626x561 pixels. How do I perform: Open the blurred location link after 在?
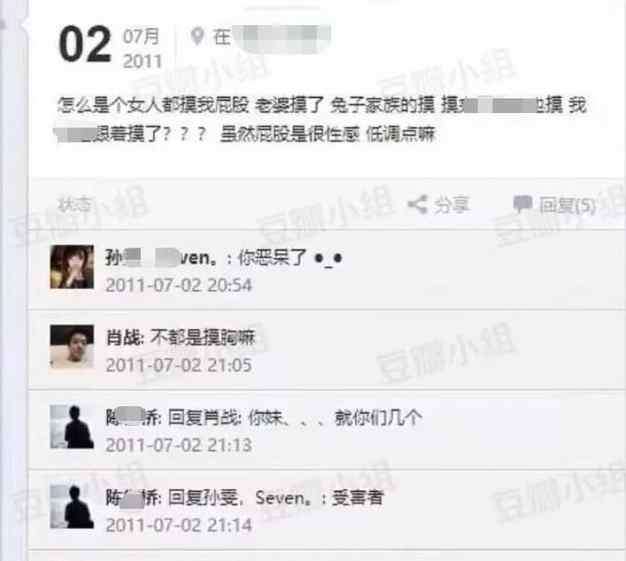coord(282,38)
